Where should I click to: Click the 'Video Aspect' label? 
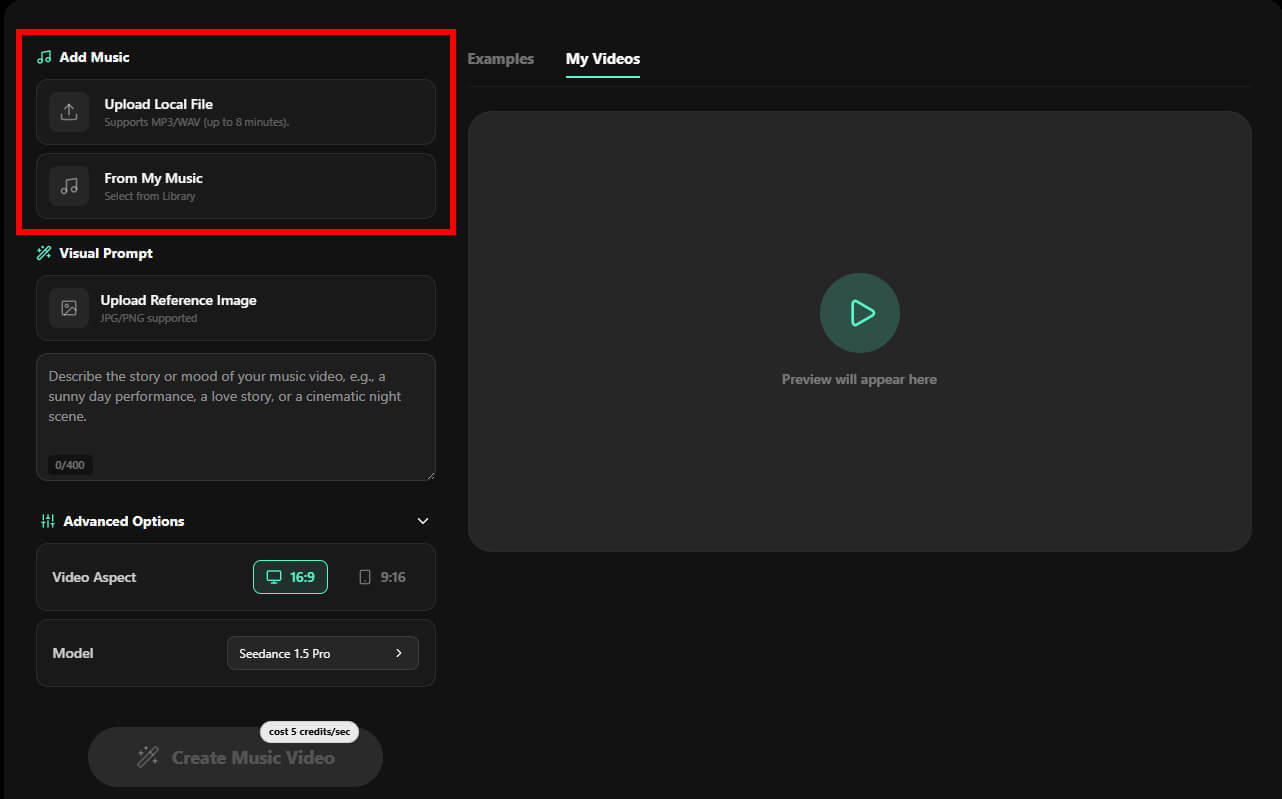[x=94, y=577]
